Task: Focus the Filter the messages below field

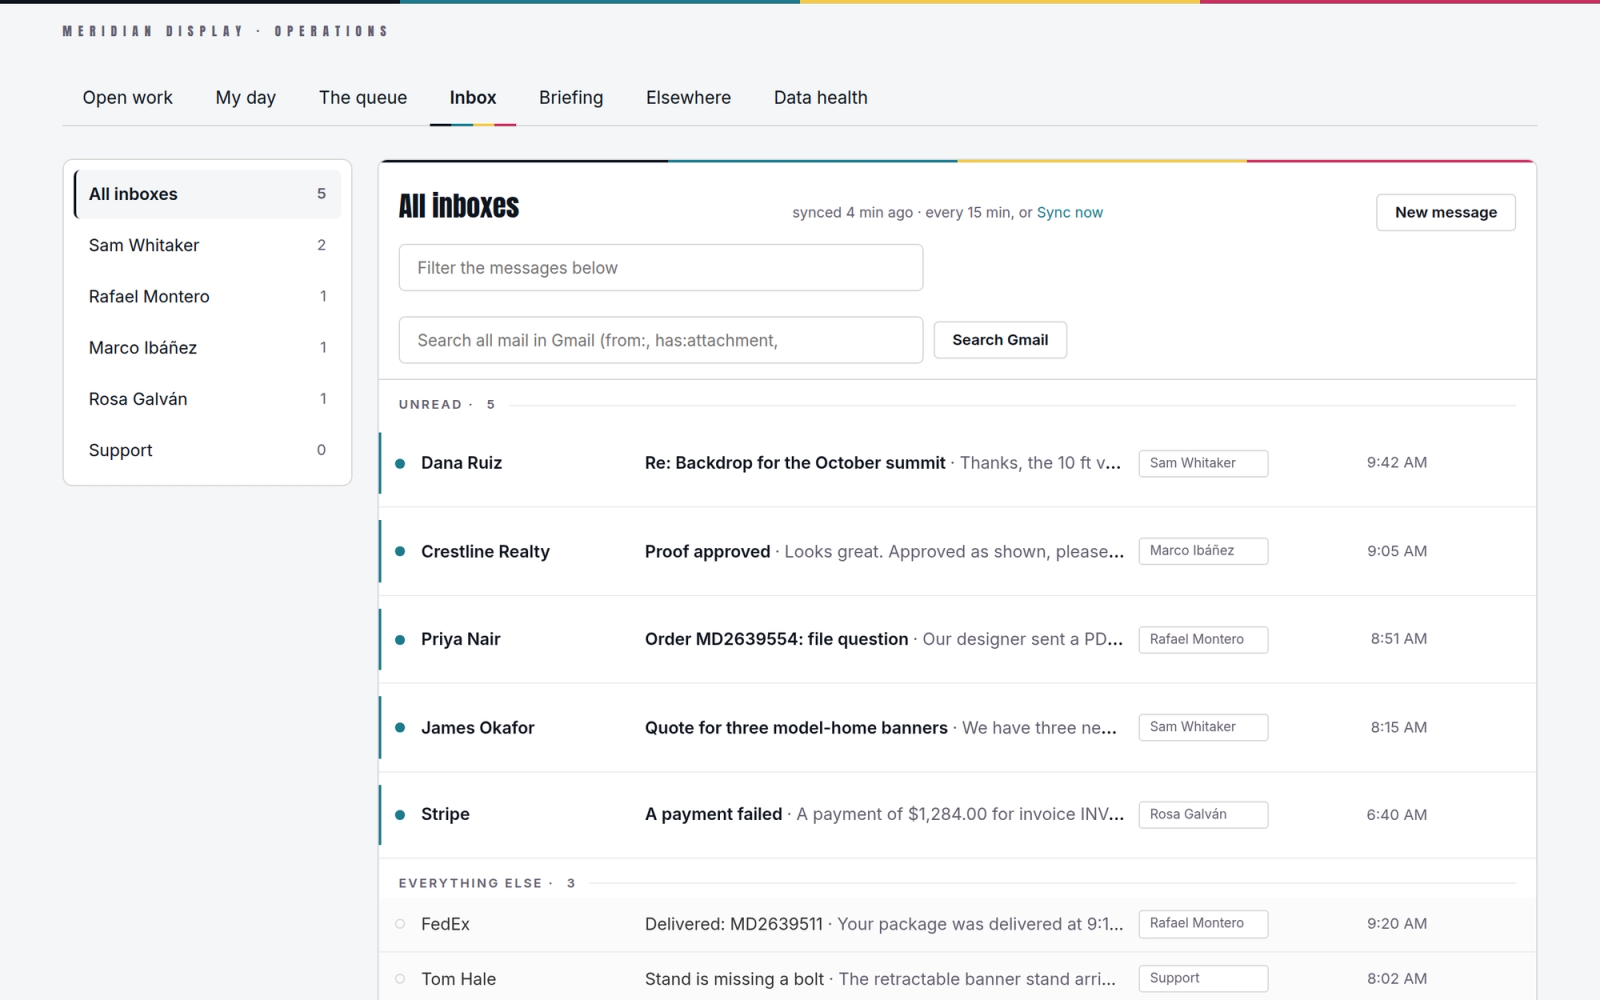Action: [x=661, y=268]
